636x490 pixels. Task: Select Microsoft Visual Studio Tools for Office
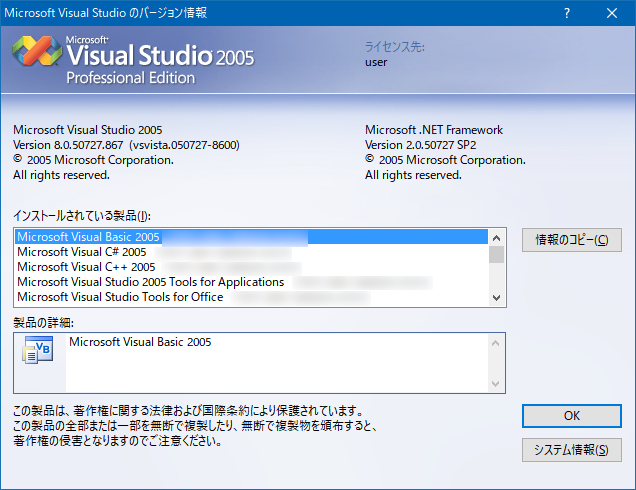pos(251,297)
